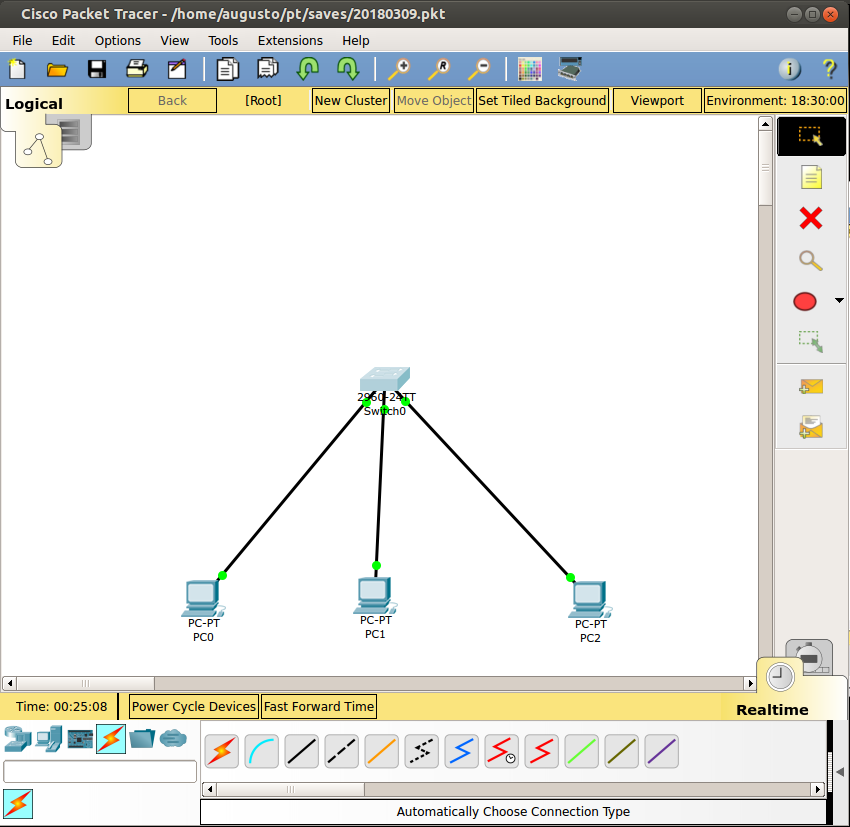Image resolution: width=850 pixels, height=827 pixels.
Task: Select the Delete tool
Action: pyautogui.click(x=812, y=218)
